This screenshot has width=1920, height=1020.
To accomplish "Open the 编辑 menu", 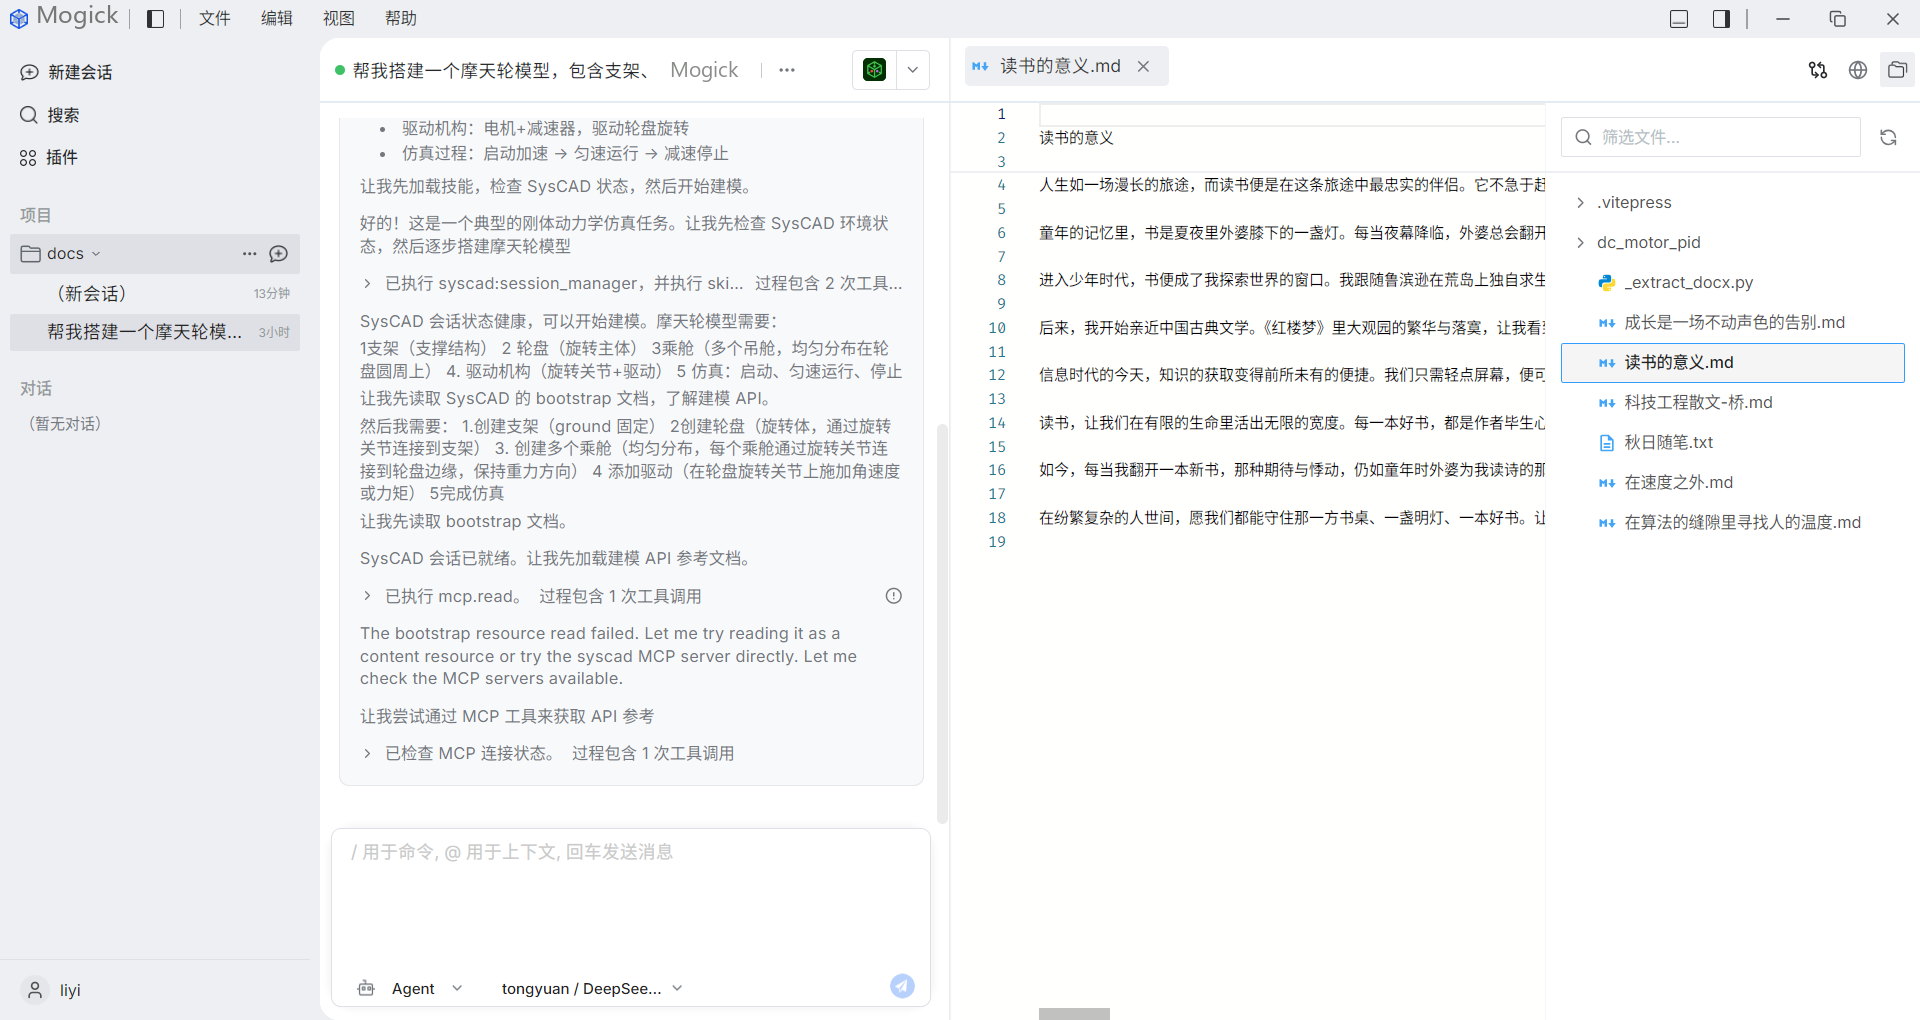I will pos(277,18).
